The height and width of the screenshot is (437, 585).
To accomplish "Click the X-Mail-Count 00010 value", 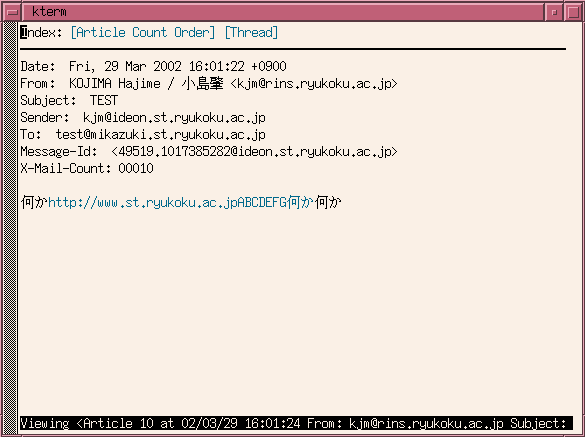I will pyautogui.click(x=136, y=169).
